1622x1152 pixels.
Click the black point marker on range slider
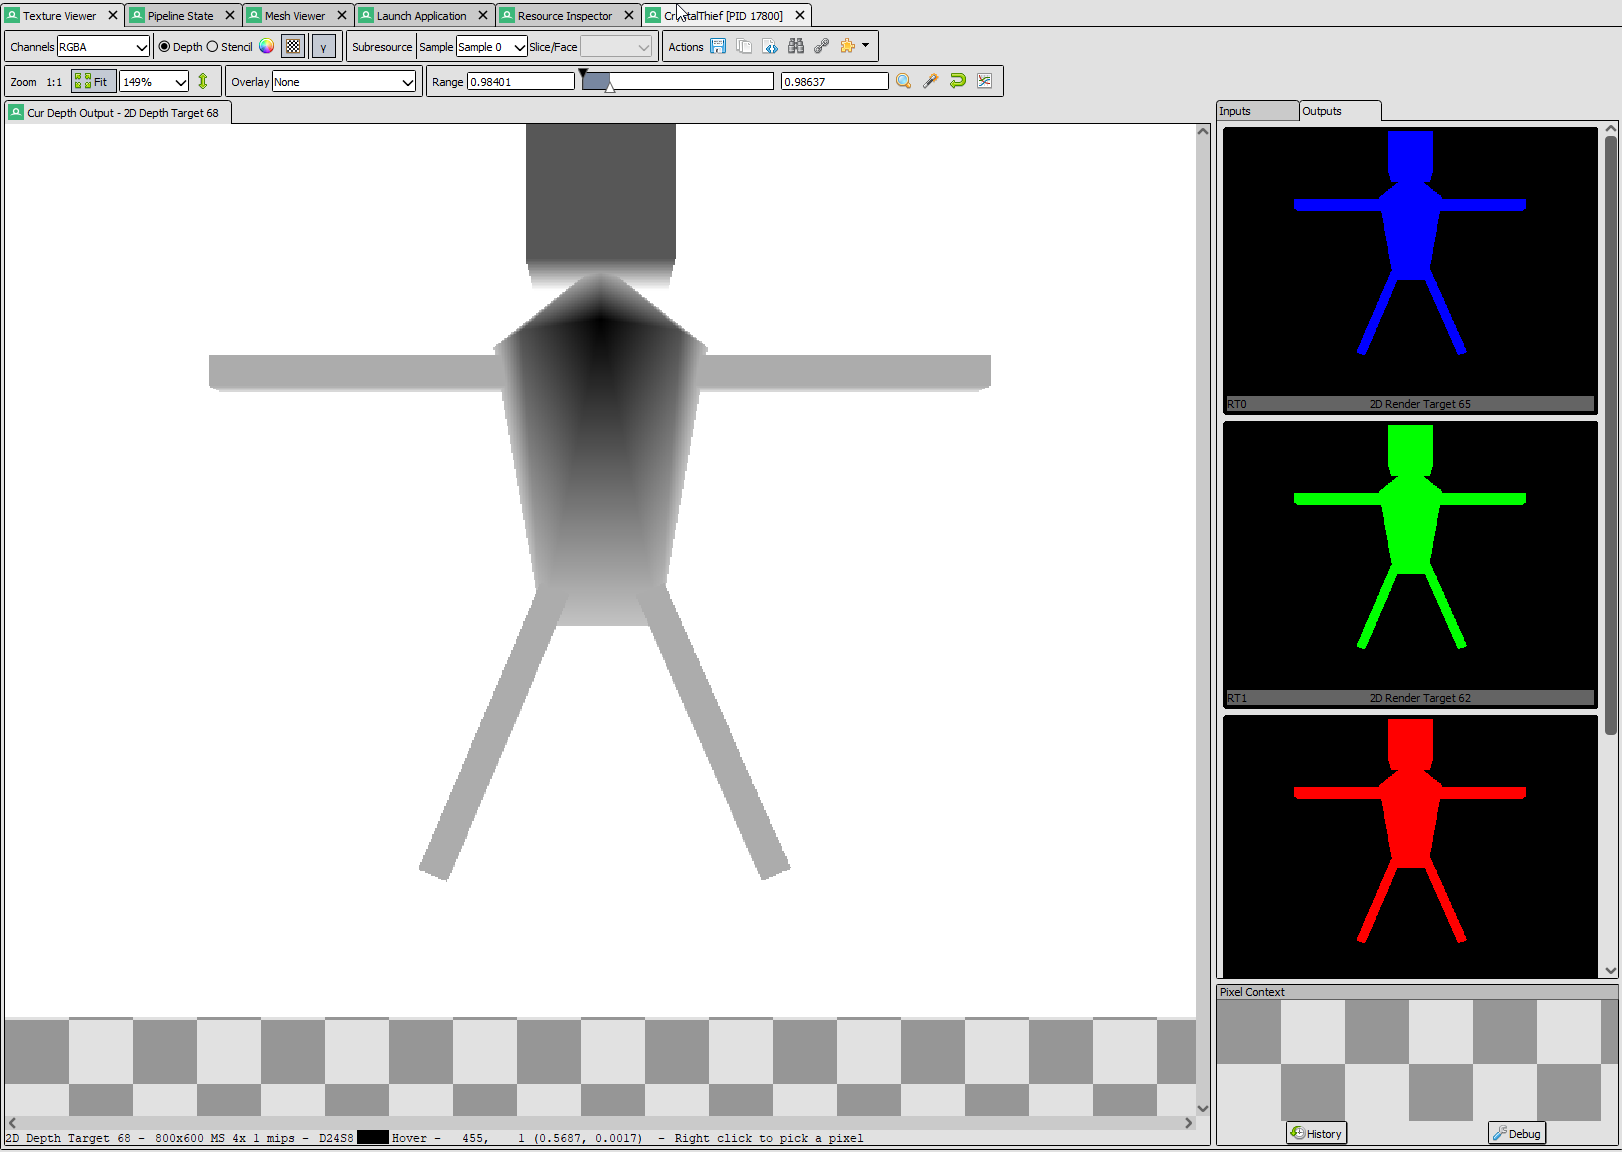583,74
